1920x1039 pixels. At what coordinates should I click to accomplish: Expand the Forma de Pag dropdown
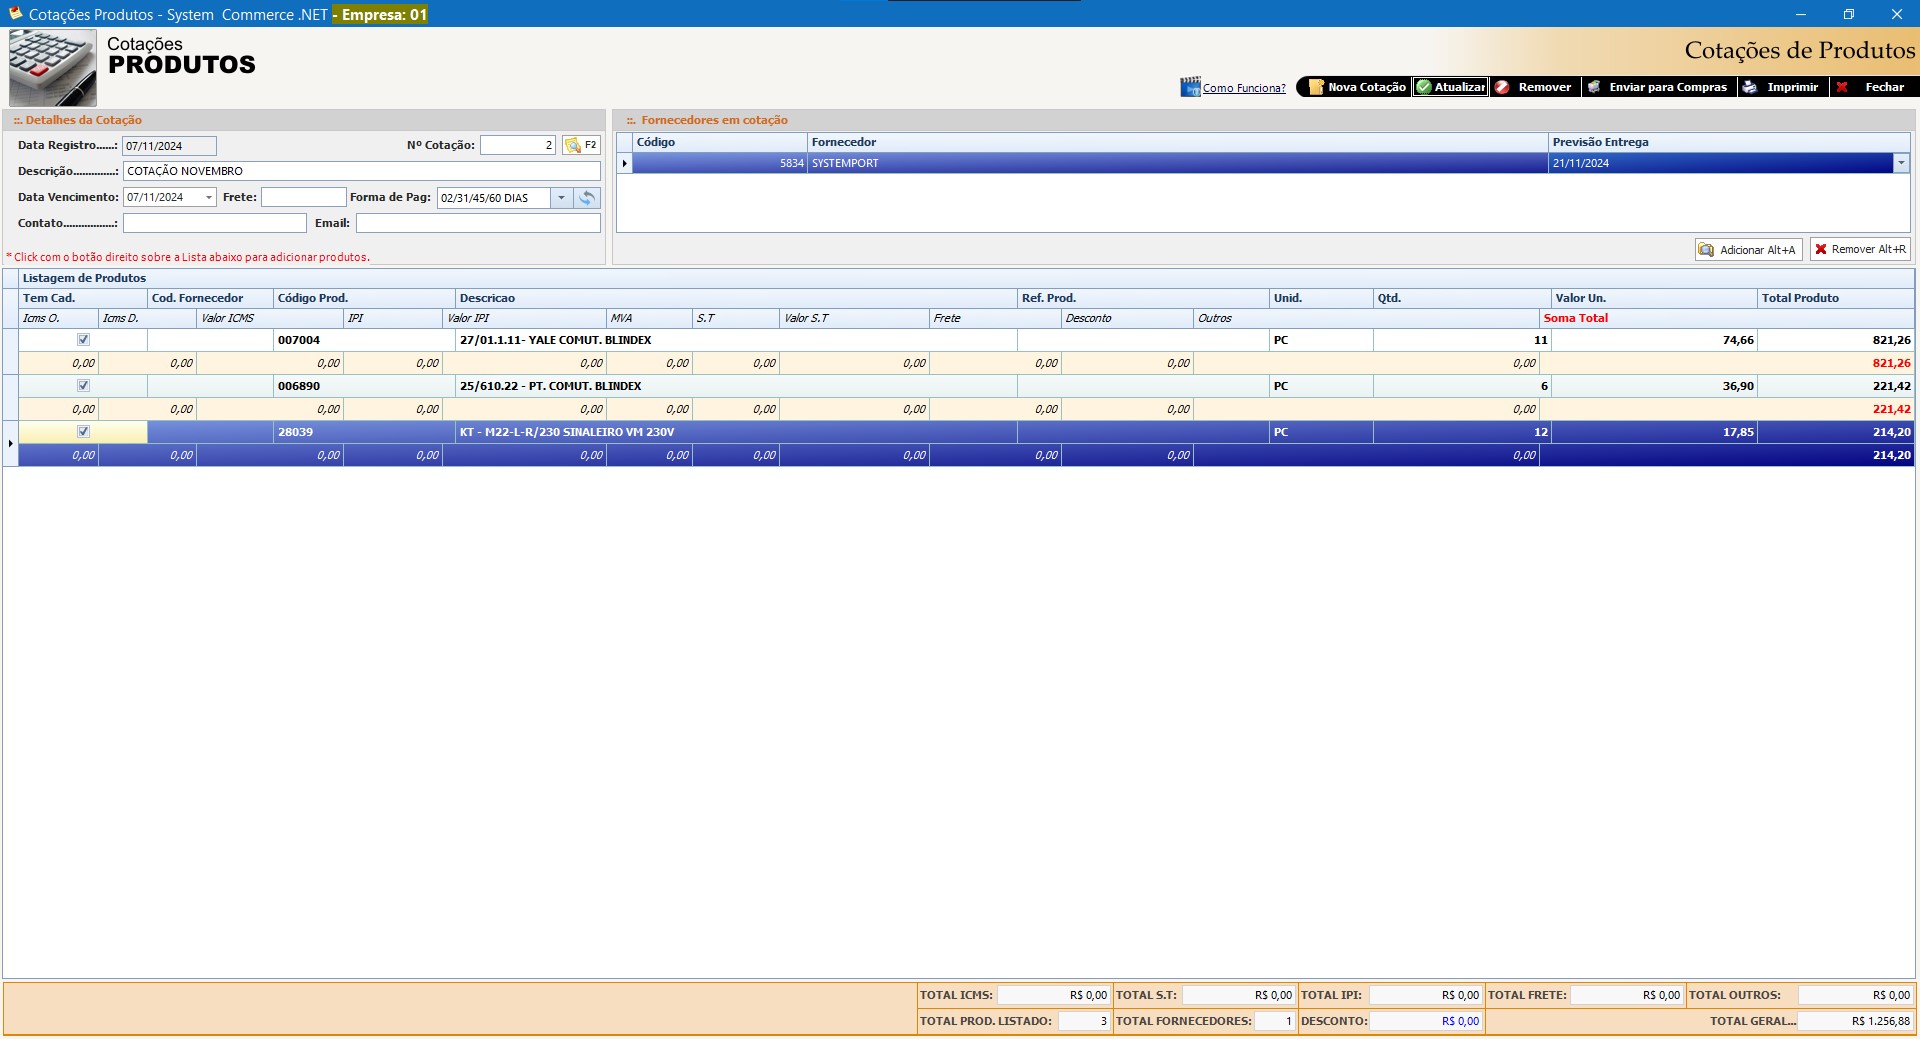tap(562, 198)
